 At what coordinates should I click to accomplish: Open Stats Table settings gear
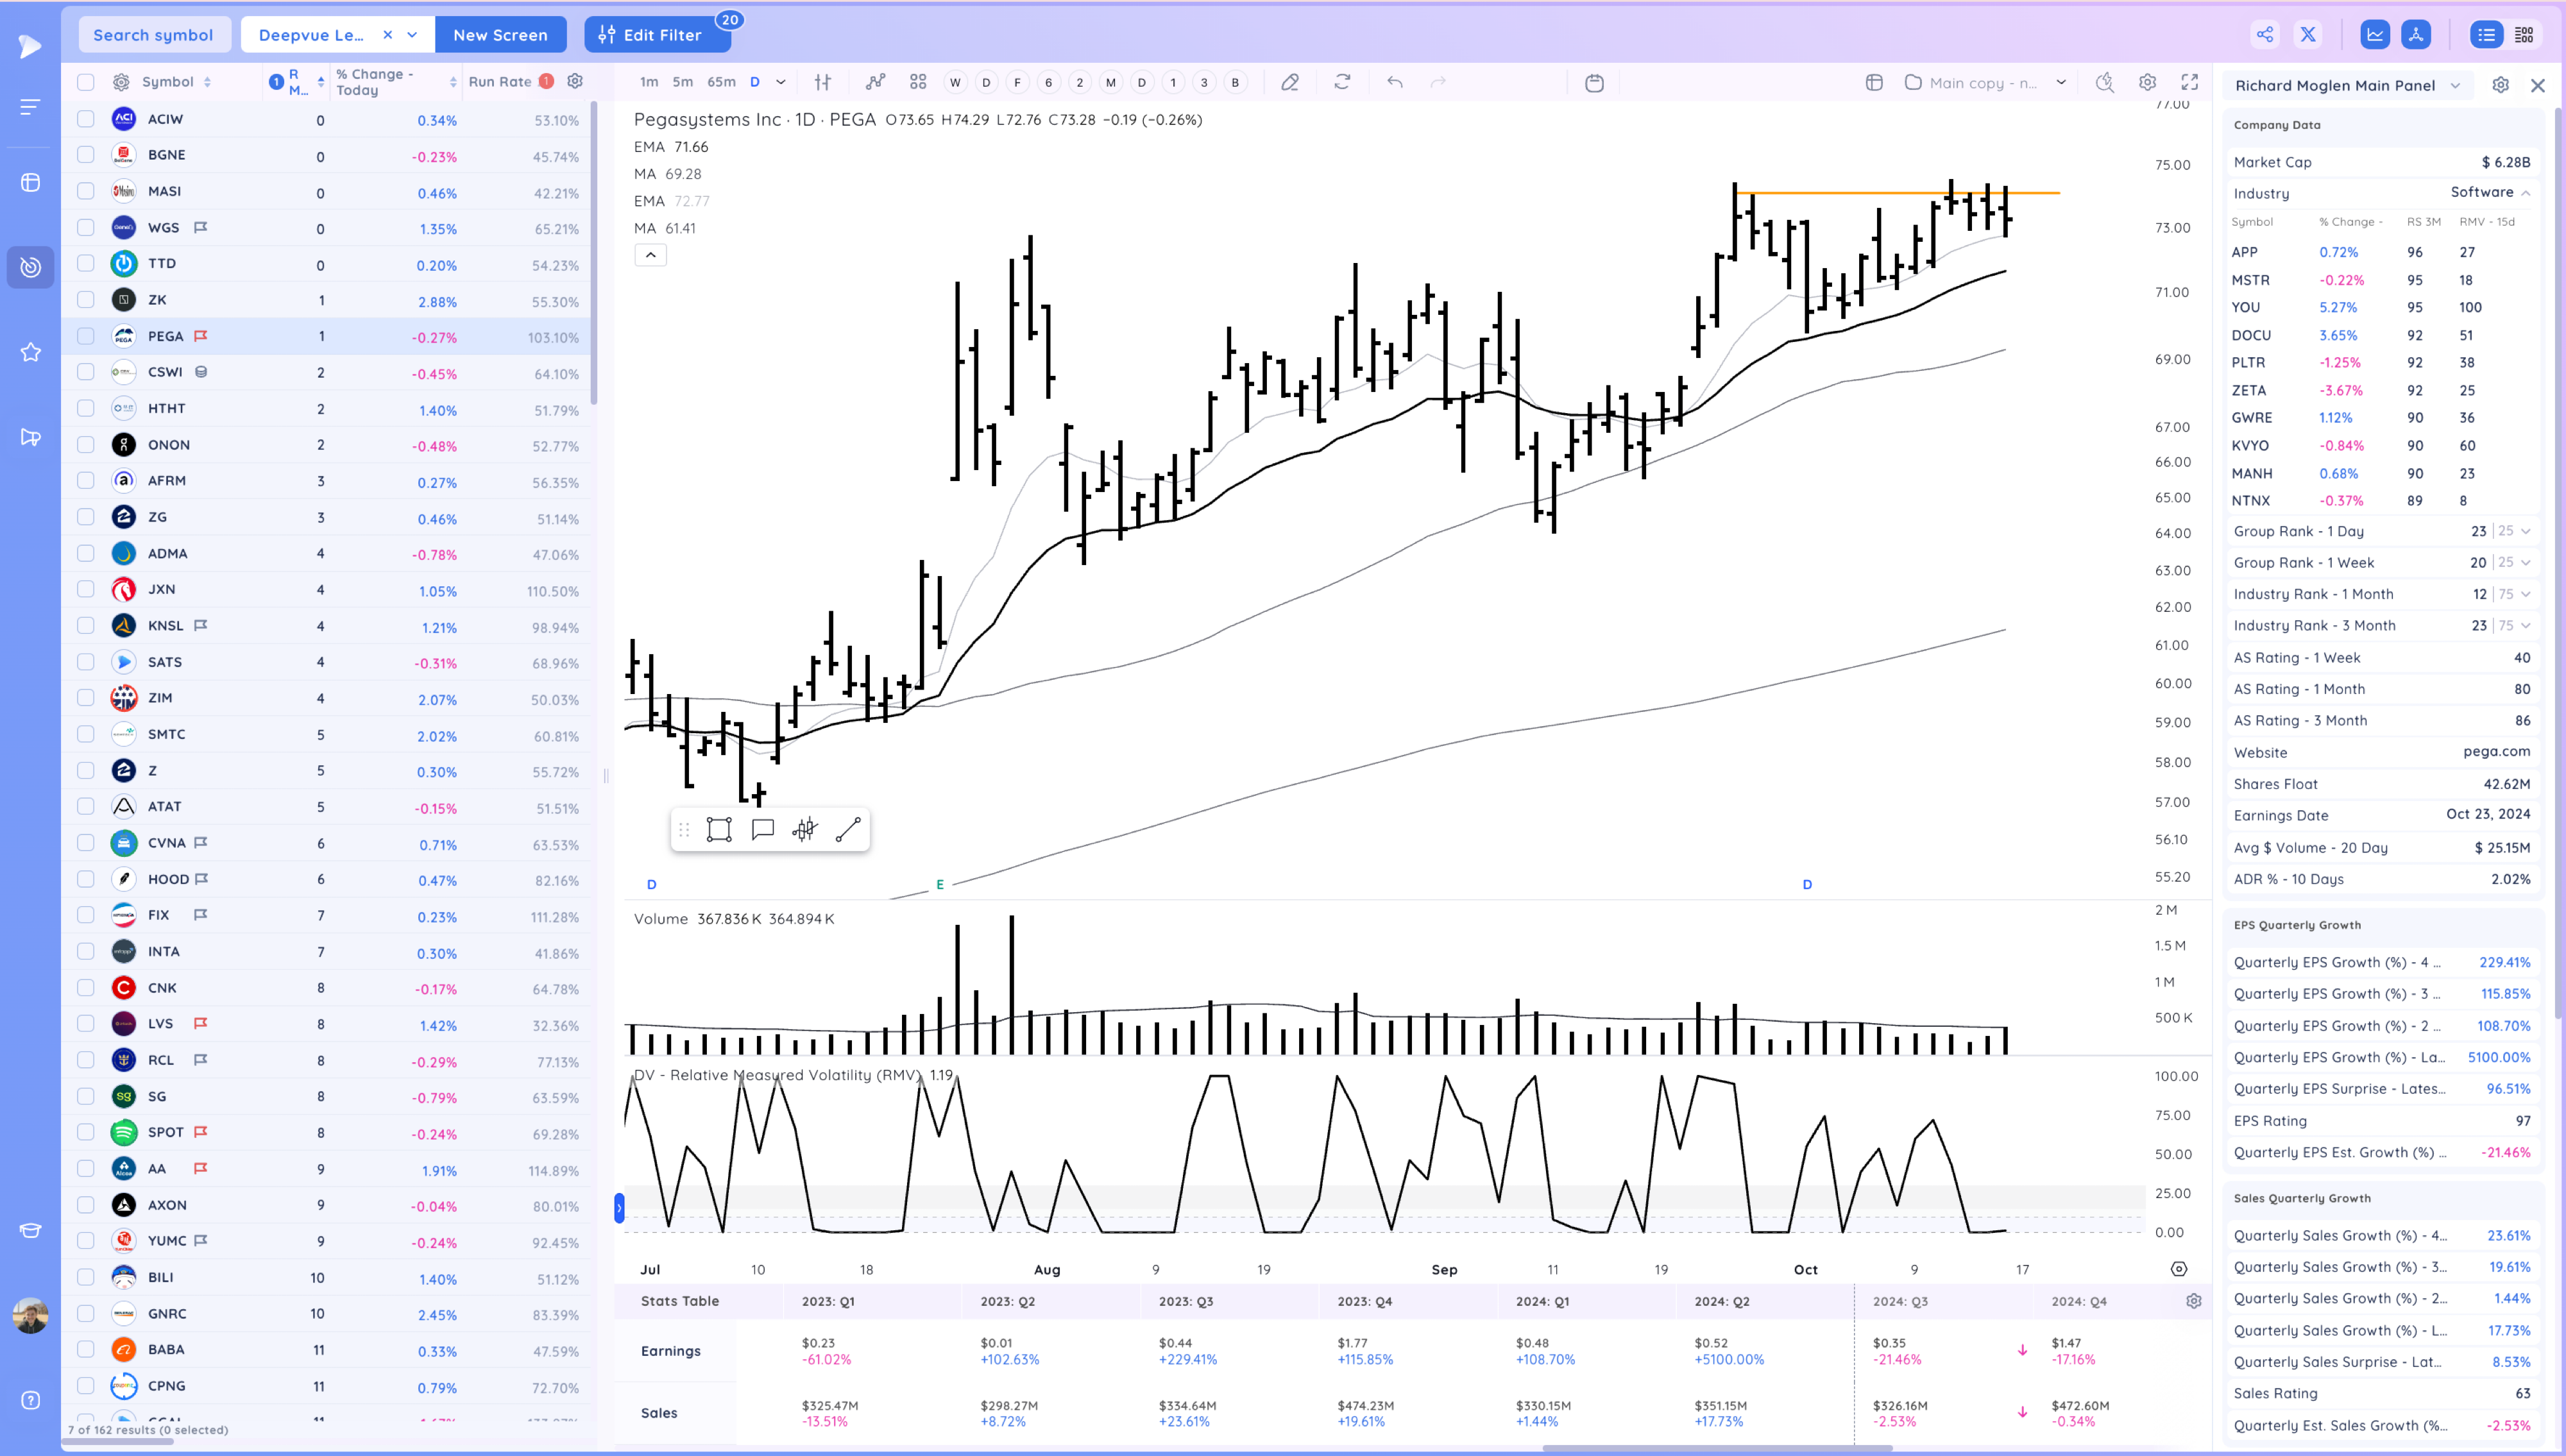[2193, 1301]
